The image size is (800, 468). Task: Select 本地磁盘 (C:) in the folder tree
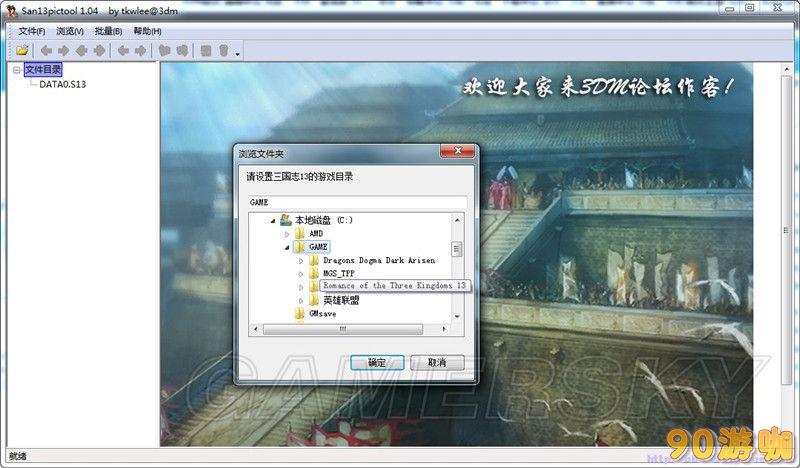tap(324, 220)
